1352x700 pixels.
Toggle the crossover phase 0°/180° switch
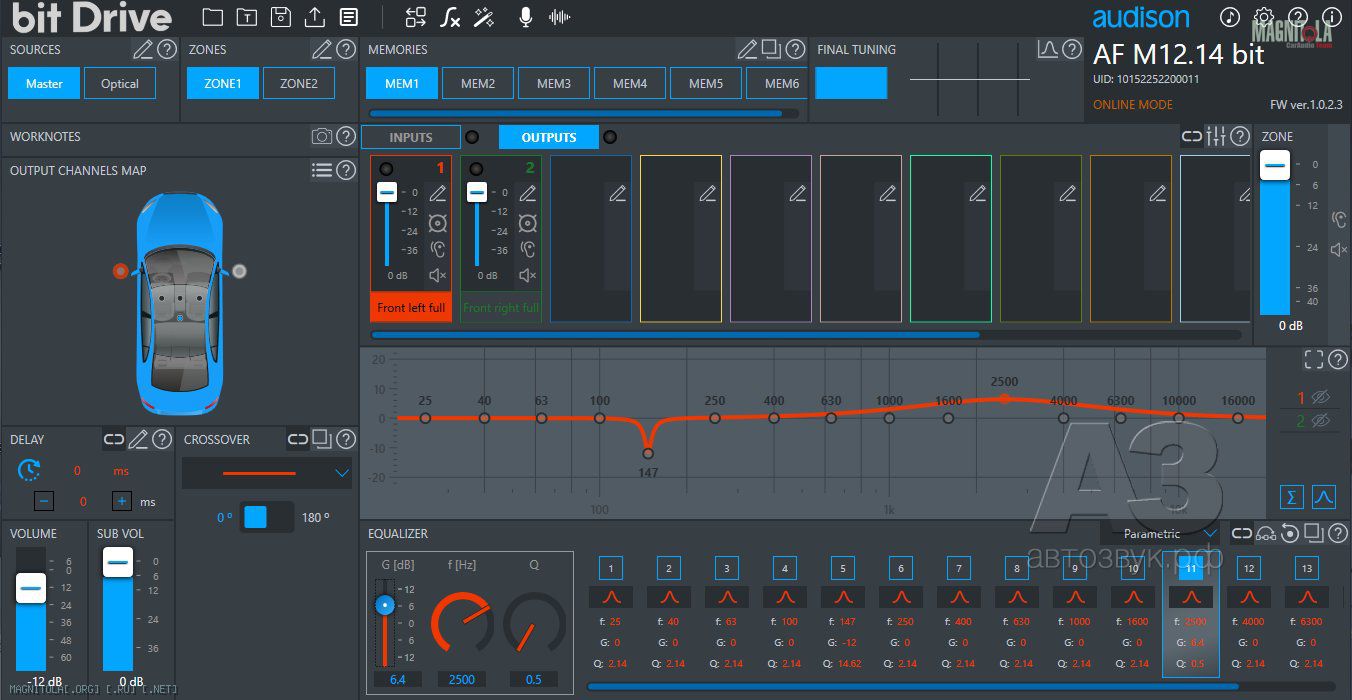point(267,517)
